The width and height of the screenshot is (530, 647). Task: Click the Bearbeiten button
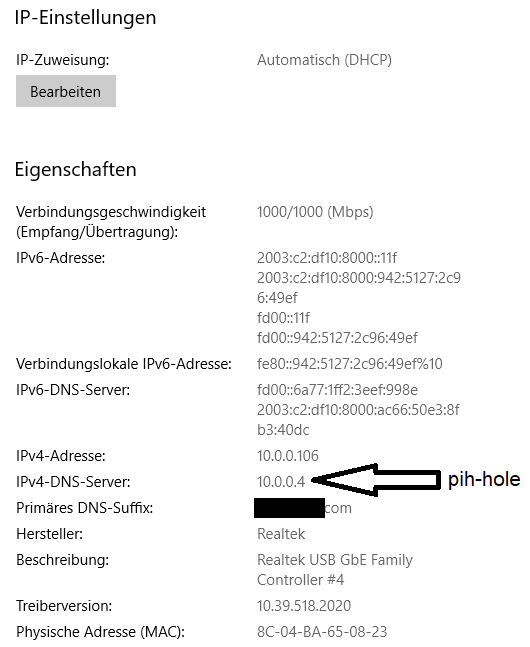pyautogui.click(x=66, y=91)
